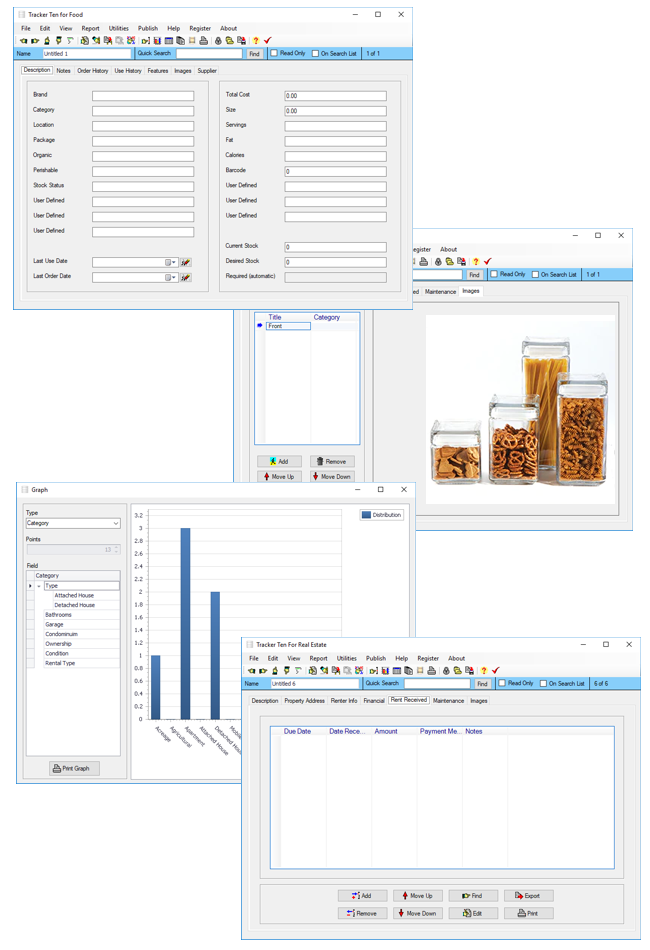Click Brand input field in Food window
The height and width of the screenshot is (950, 650).
pyautogui.click(x=143, y=96)
